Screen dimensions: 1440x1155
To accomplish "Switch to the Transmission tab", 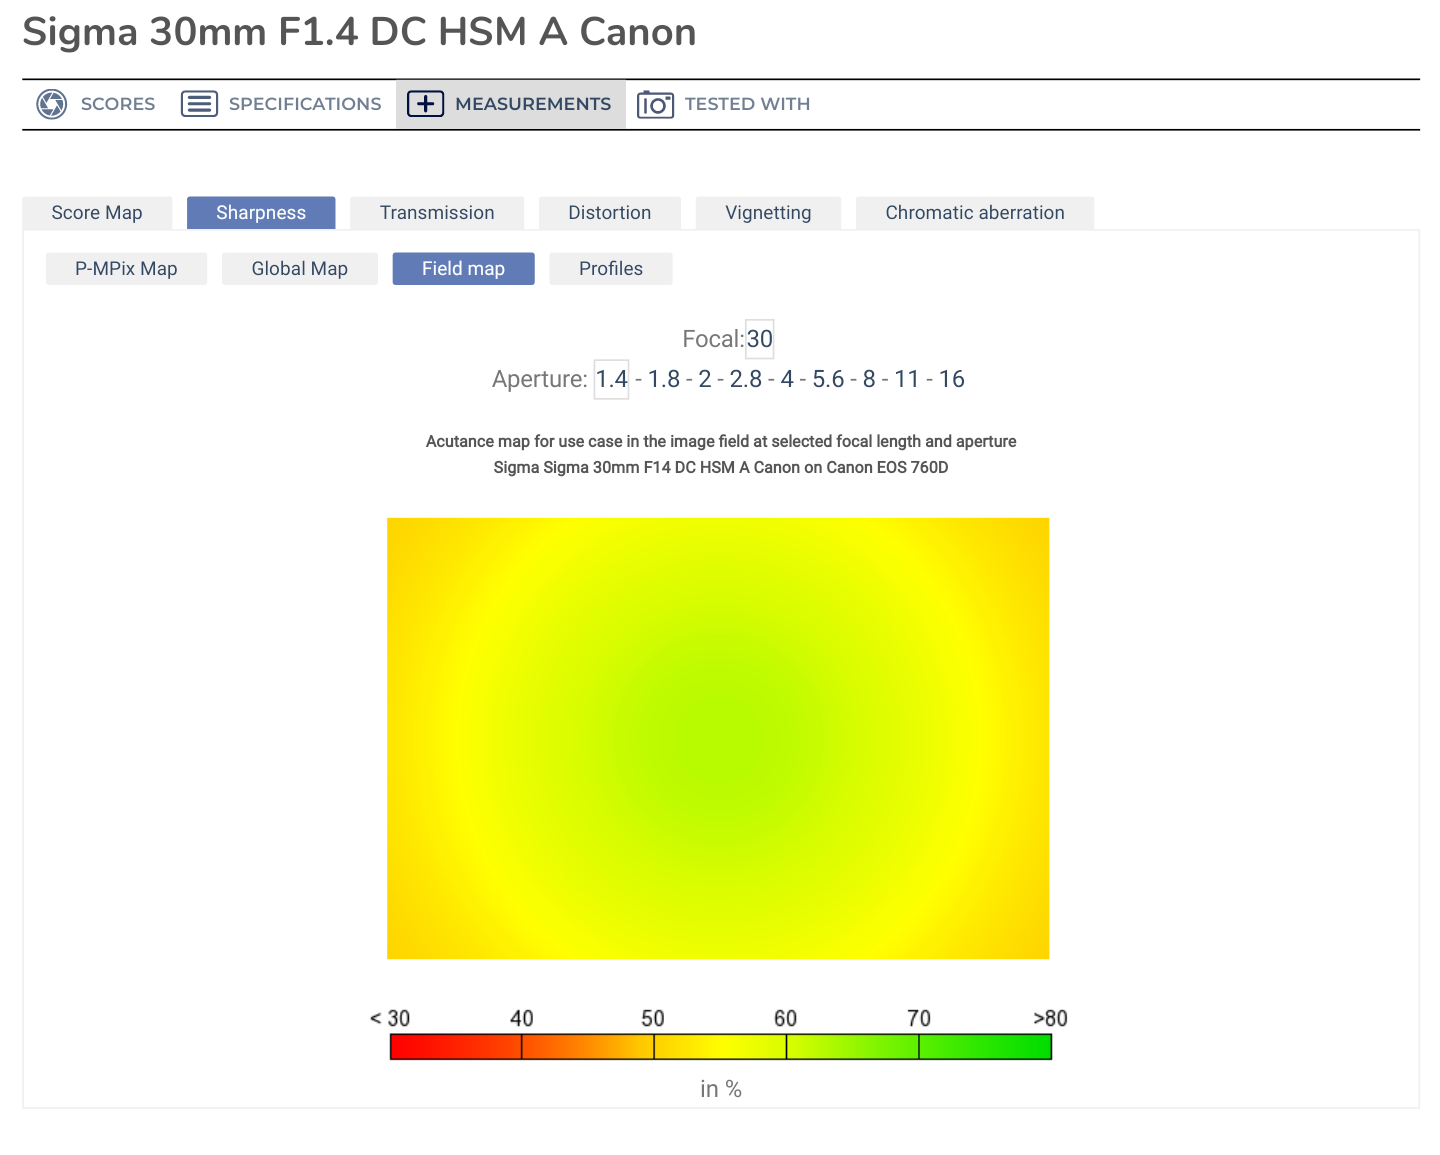I will 437,213.
